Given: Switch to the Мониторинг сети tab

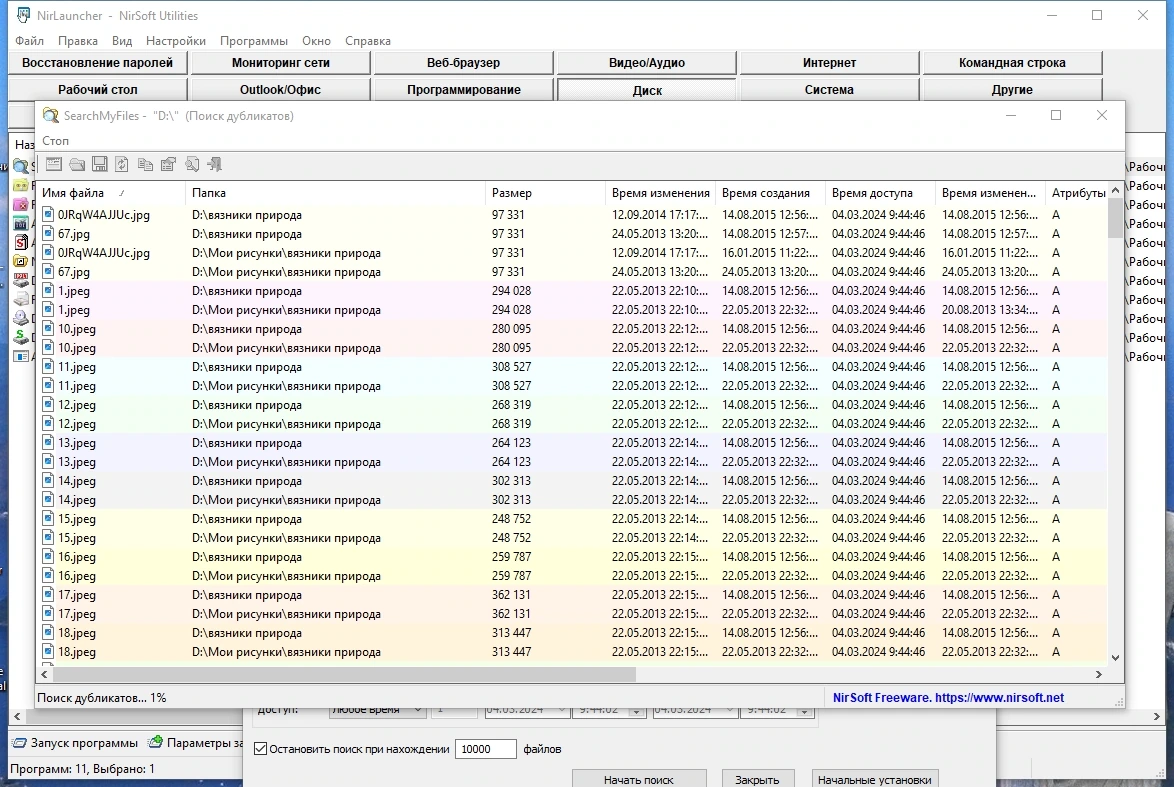Looking at the screenshot, I should [281, 63].
